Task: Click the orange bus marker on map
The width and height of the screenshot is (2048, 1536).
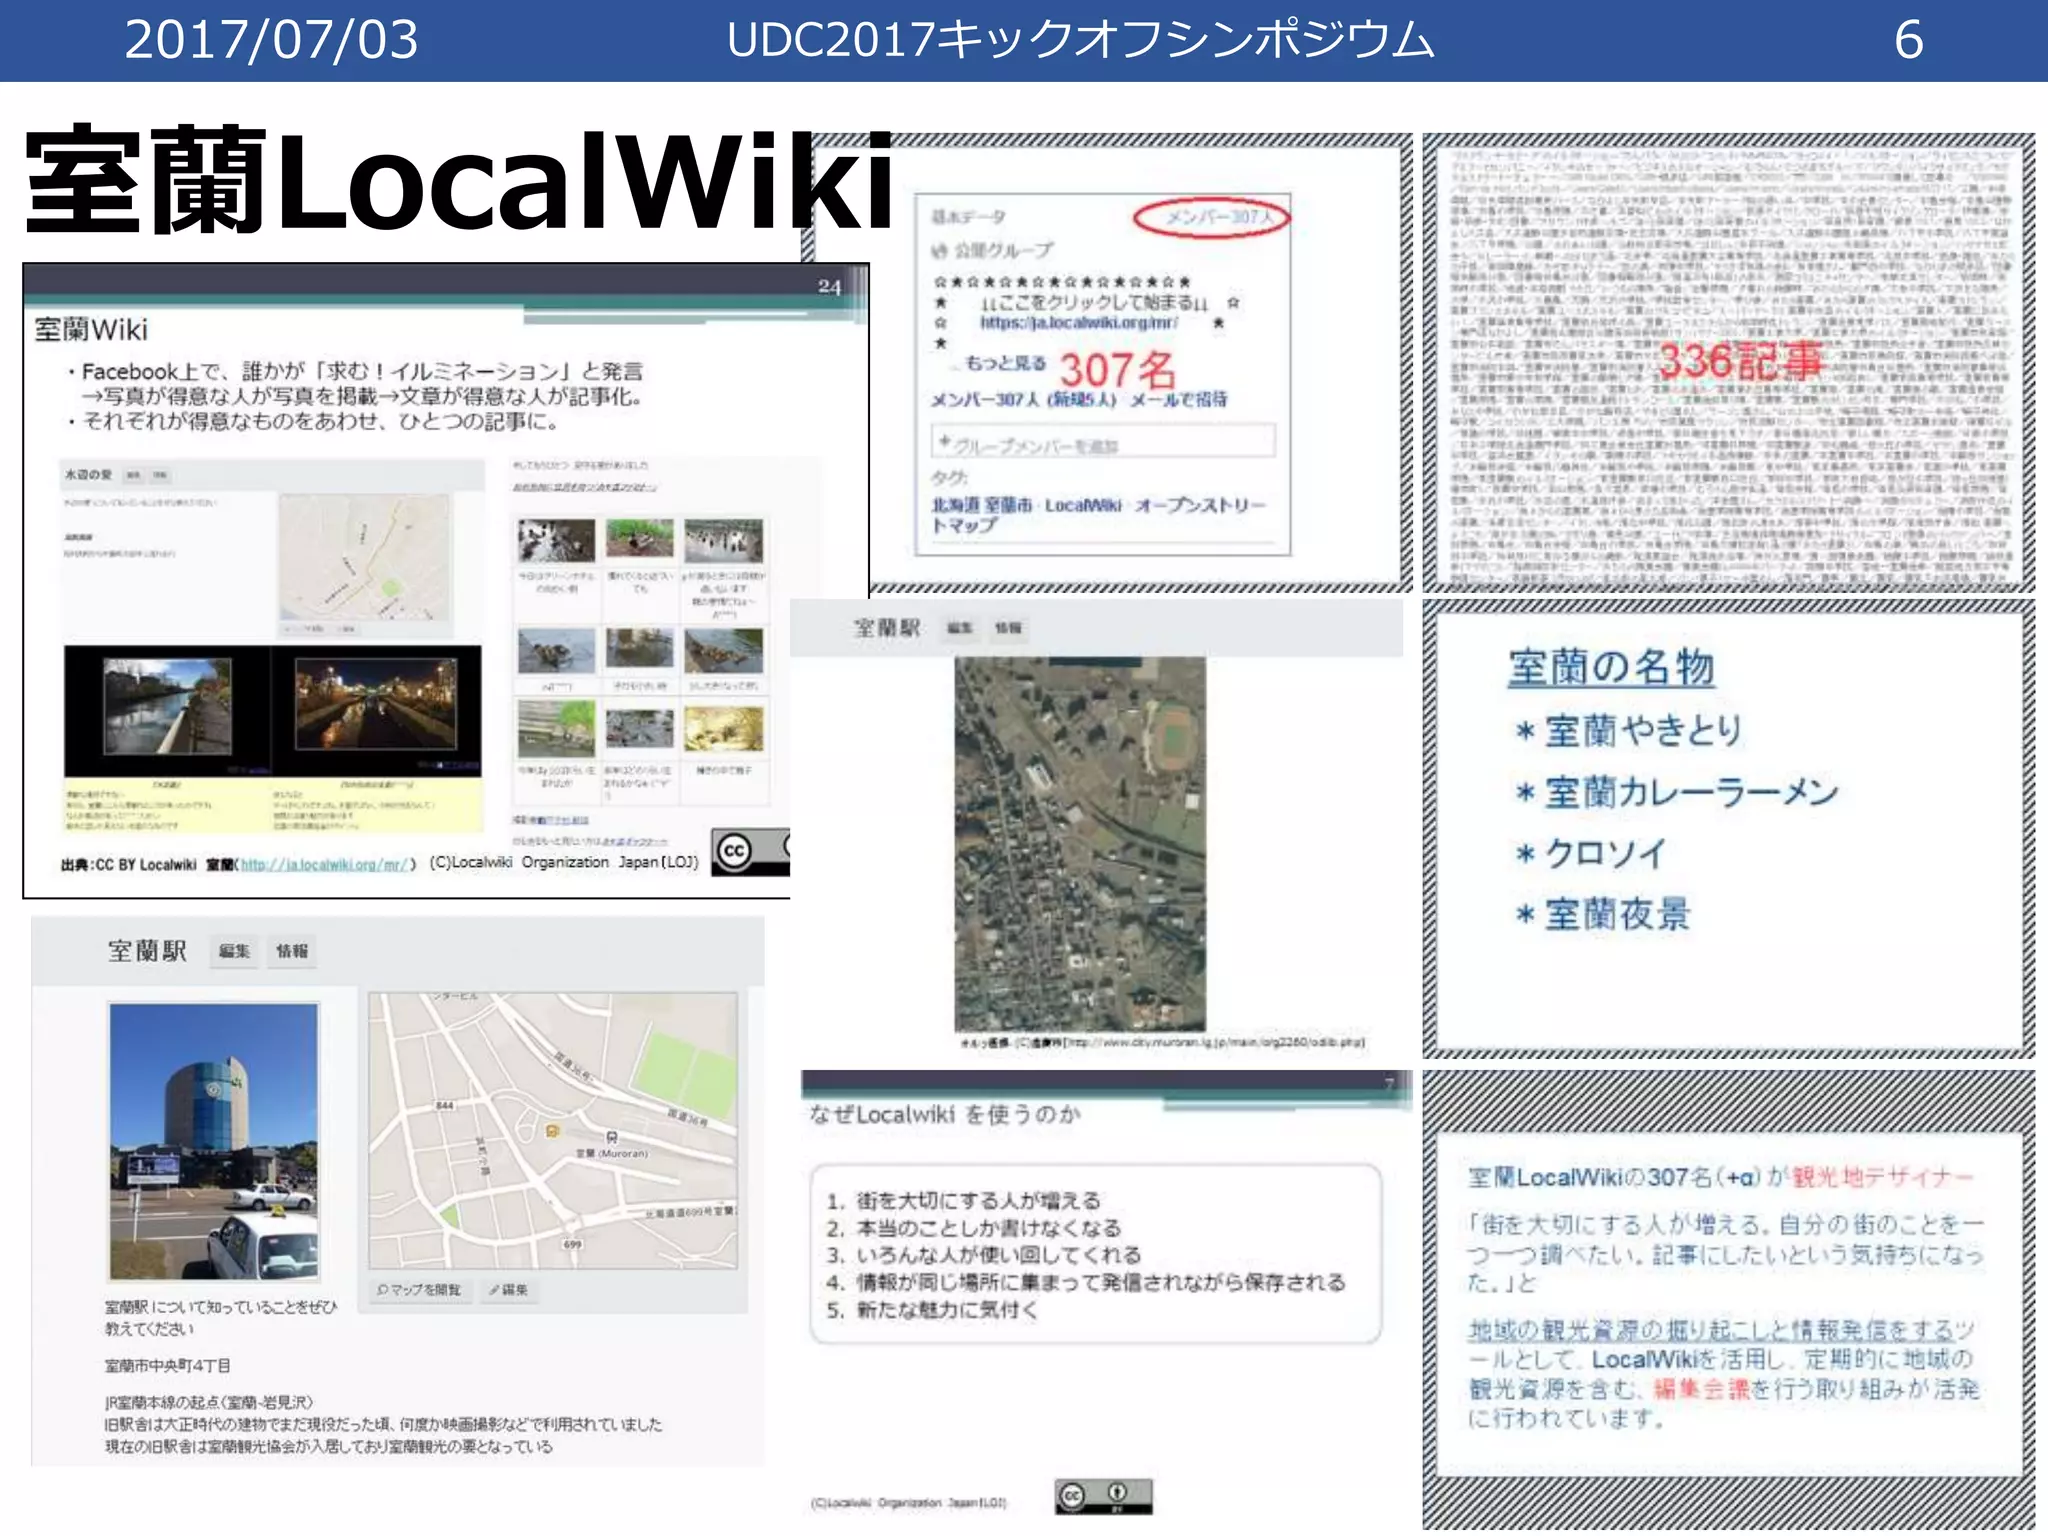Action: click(x=552, y=1131)
